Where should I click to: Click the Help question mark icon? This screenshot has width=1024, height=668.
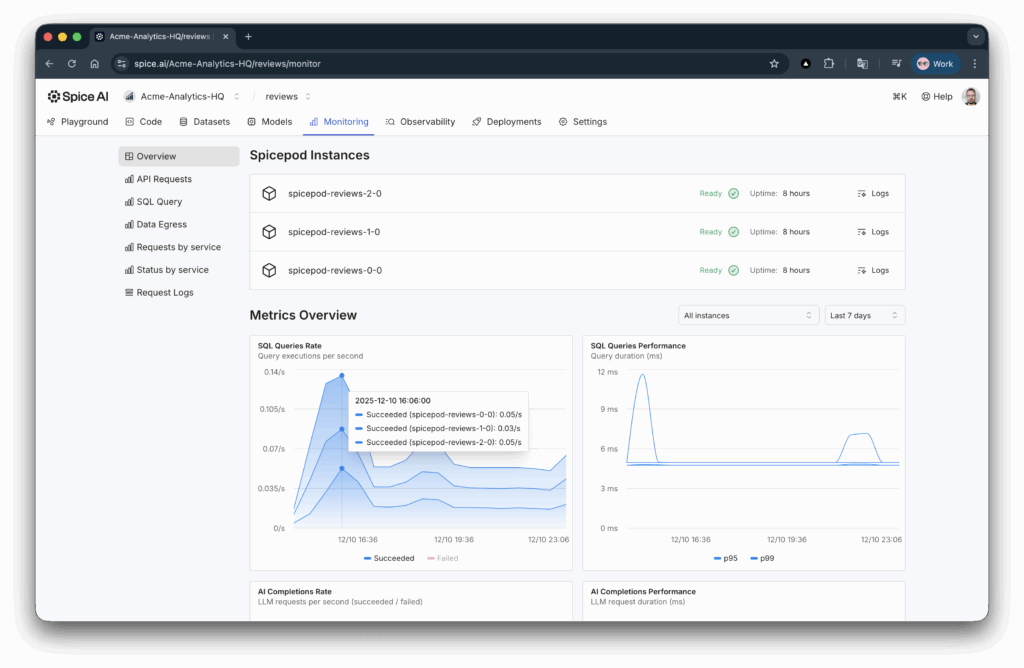926,97
